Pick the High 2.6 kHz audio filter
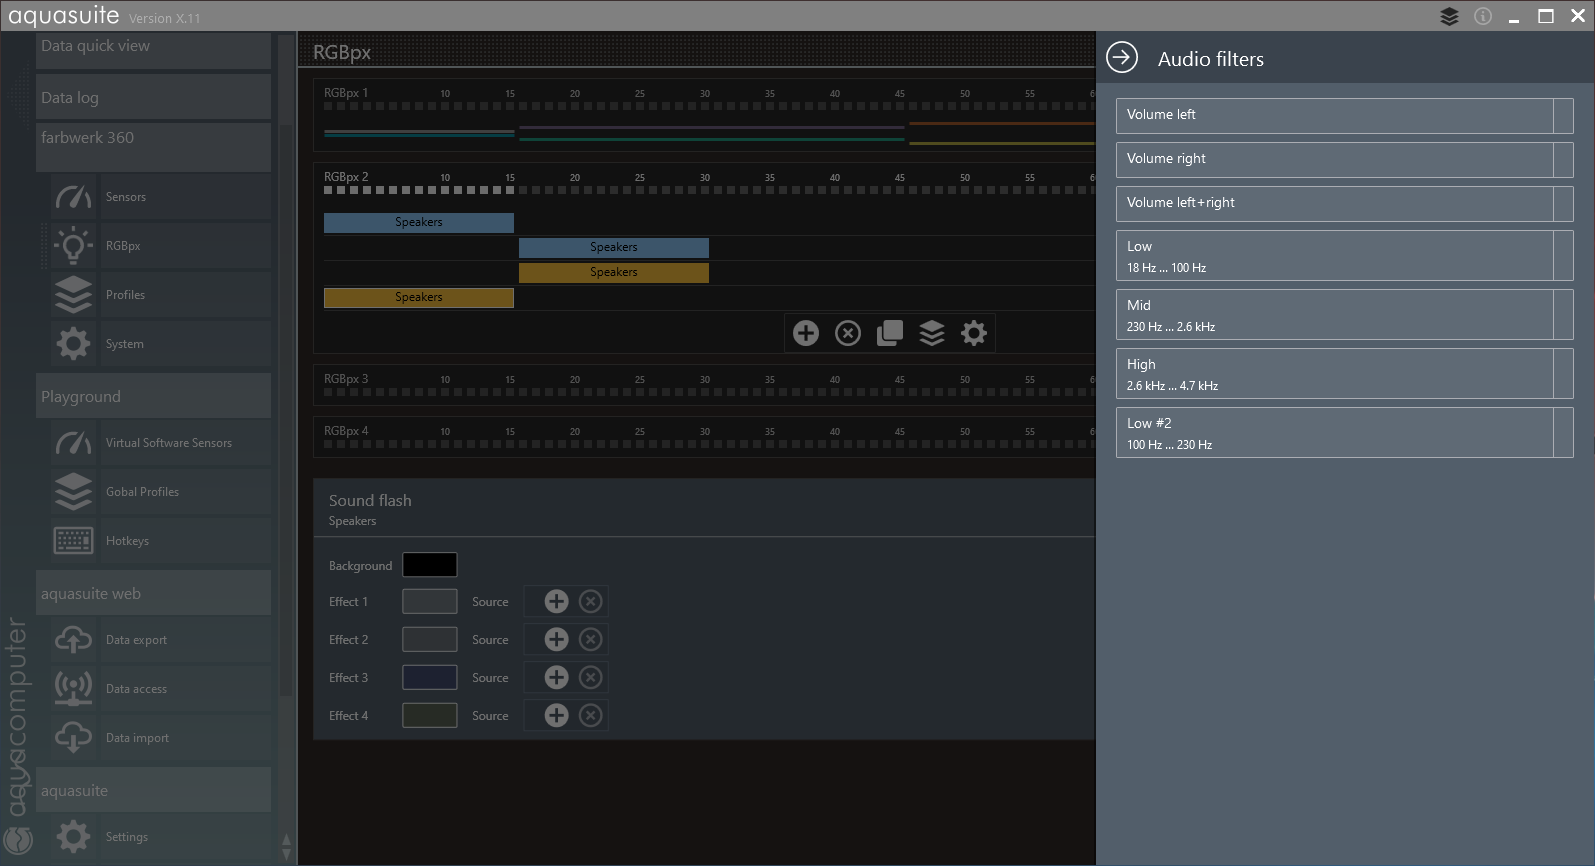 click(1334, 374)
